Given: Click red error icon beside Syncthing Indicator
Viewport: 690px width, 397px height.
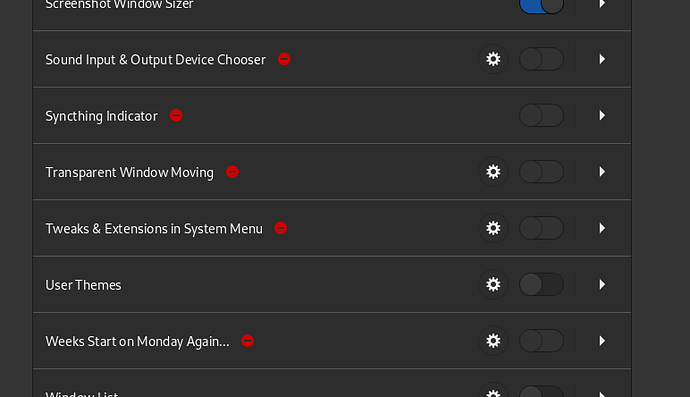Looking at the screenshot, I should (x=176, y=115).
